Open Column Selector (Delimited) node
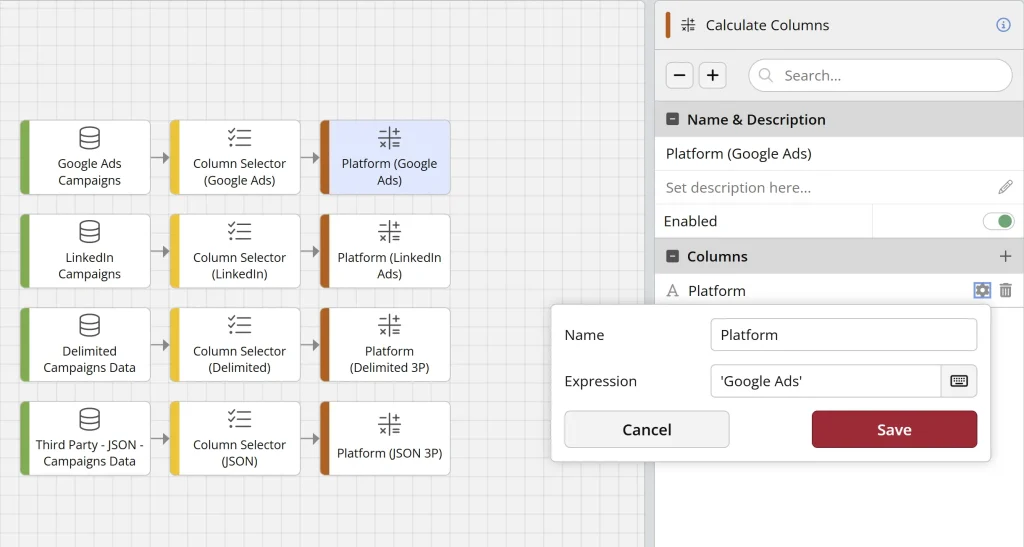 coord(235,345)
